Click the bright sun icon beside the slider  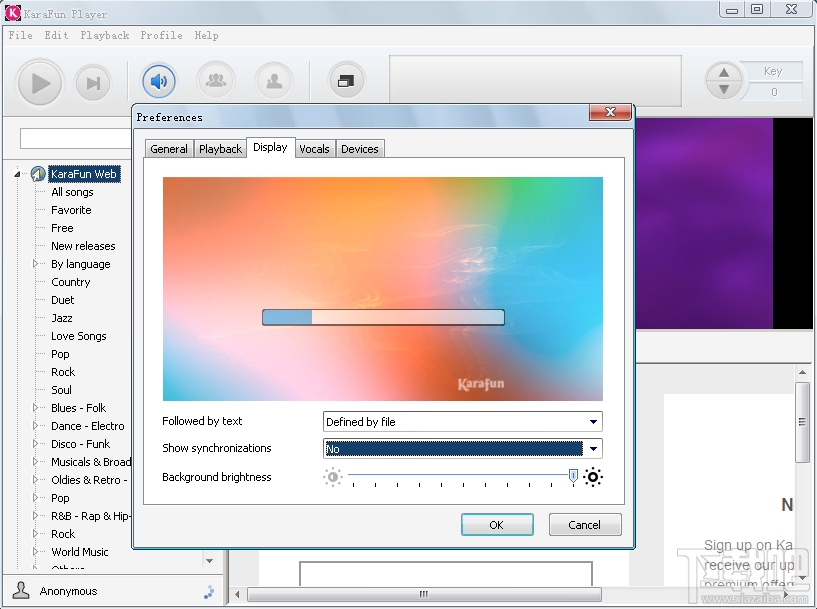point(593,477)
